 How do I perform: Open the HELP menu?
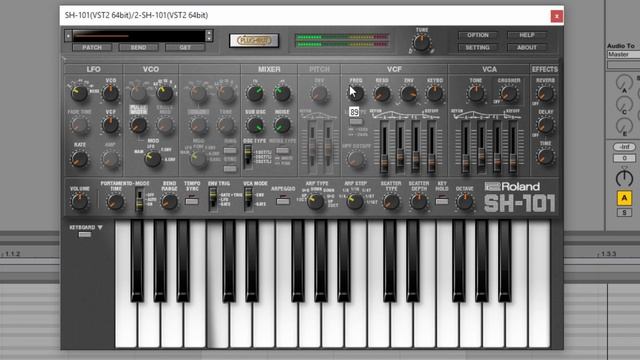527,36
